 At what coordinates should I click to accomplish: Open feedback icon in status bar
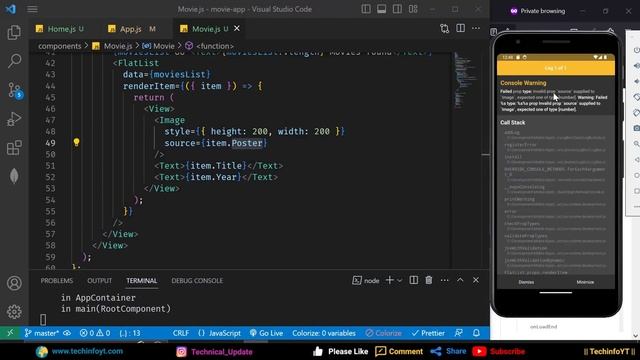[x=459, y=333]
